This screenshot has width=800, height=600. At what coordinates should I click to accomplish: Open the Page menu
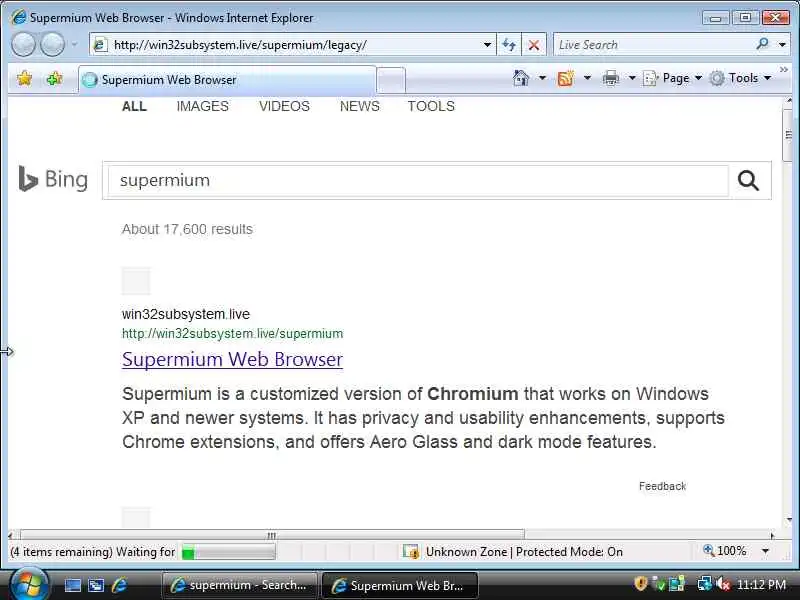coord(672,78)
